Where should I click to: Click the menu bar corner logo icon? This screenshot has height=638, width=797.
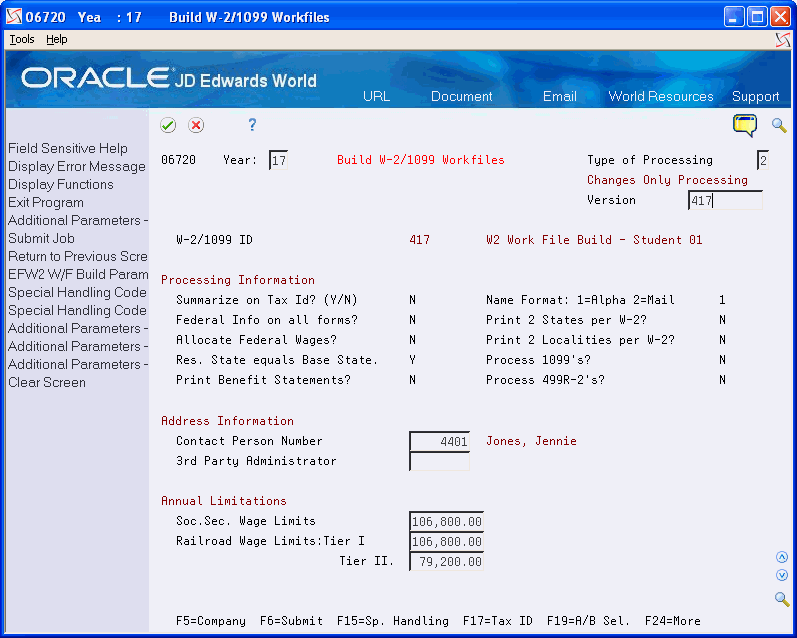[x=783, y=40]
